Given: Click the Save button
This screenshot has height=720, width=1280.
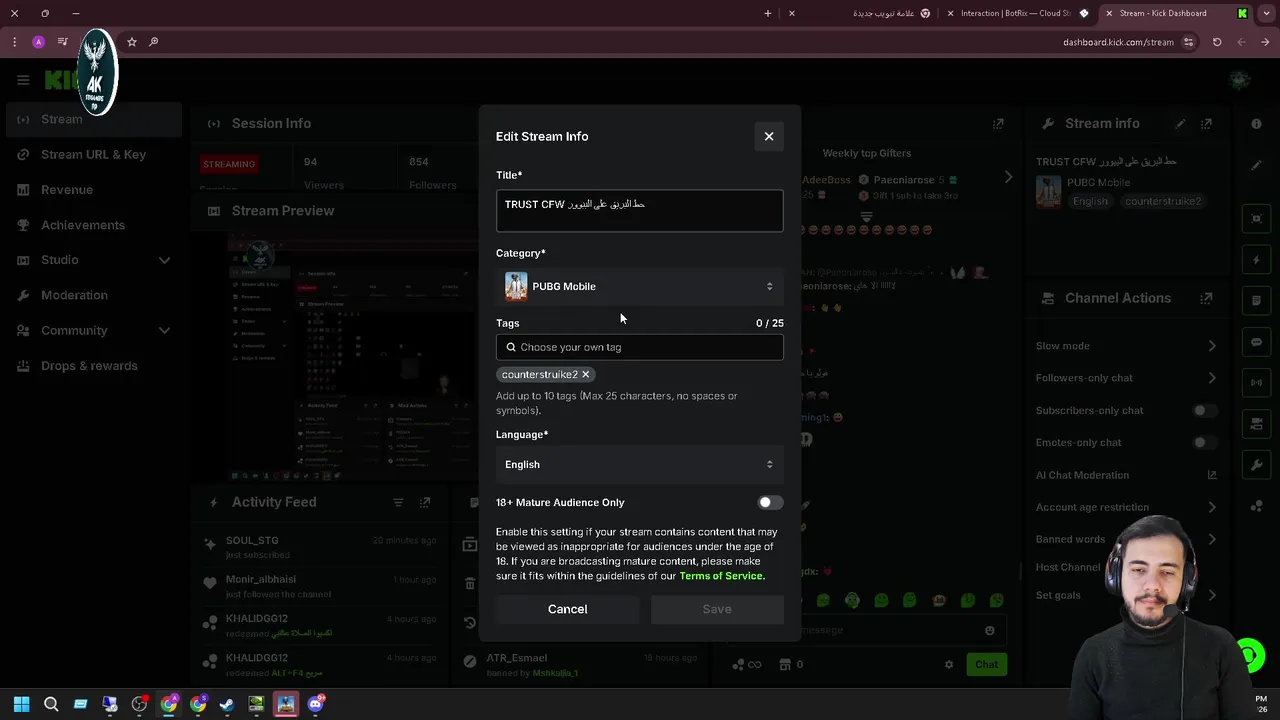Looking at the screenshot, I should (717, 609).
